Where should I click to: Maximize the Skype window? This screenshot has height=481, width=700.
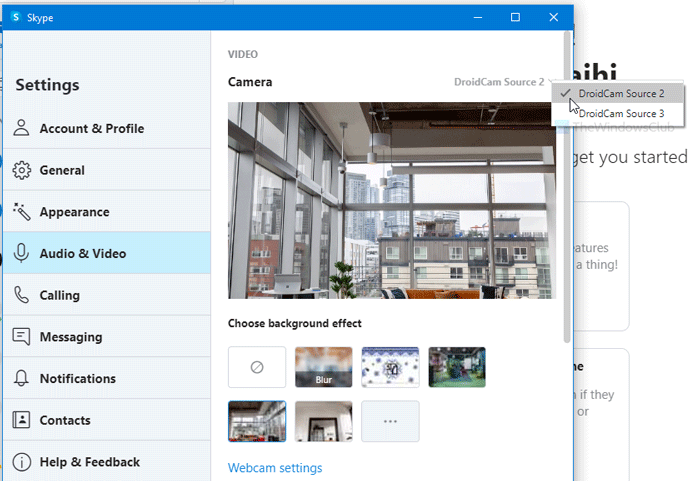515,17
